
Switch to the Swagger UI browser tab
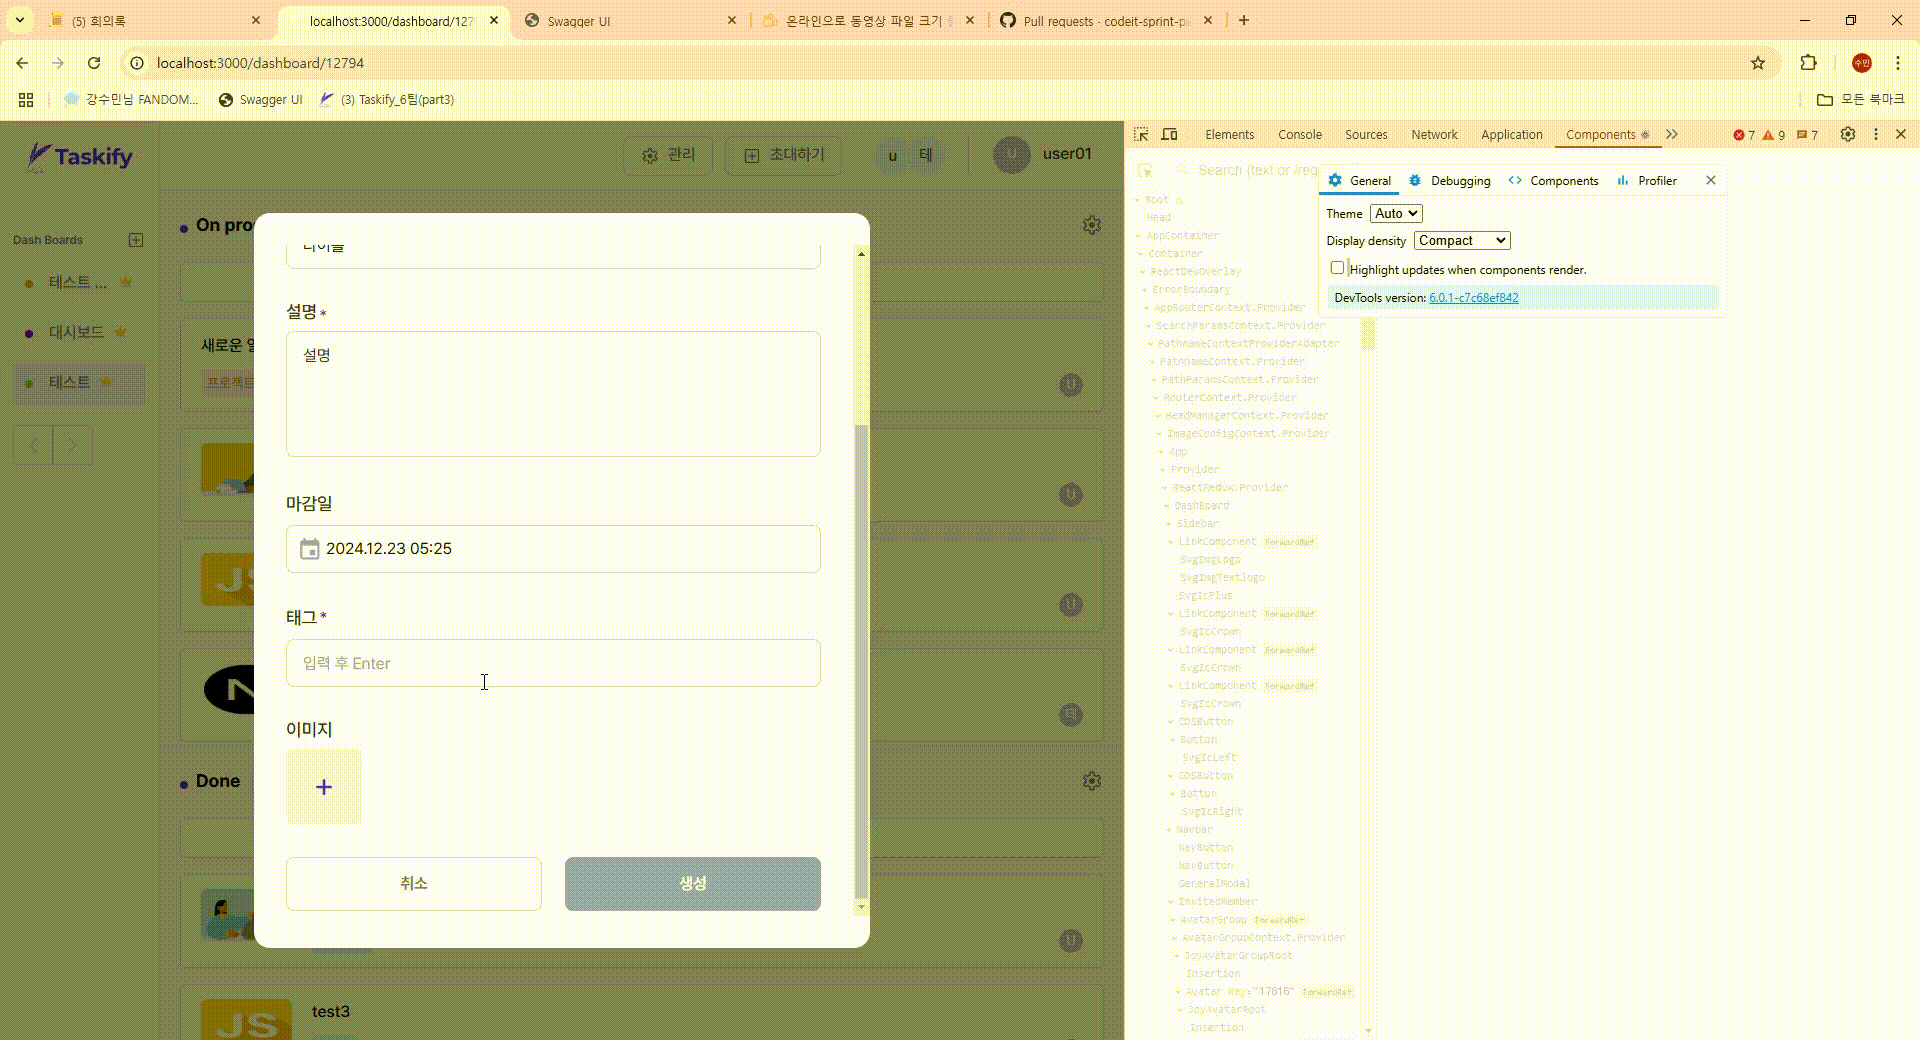(x=631, y=20)
